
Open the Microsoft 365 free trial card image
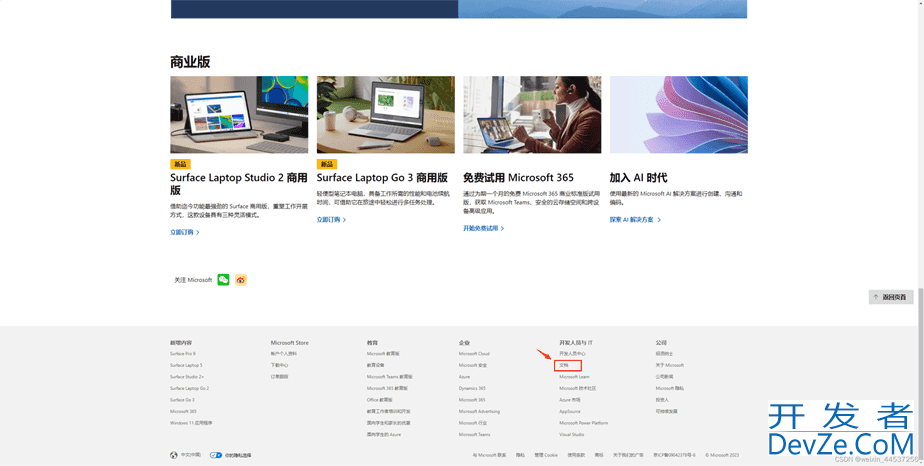532,114
